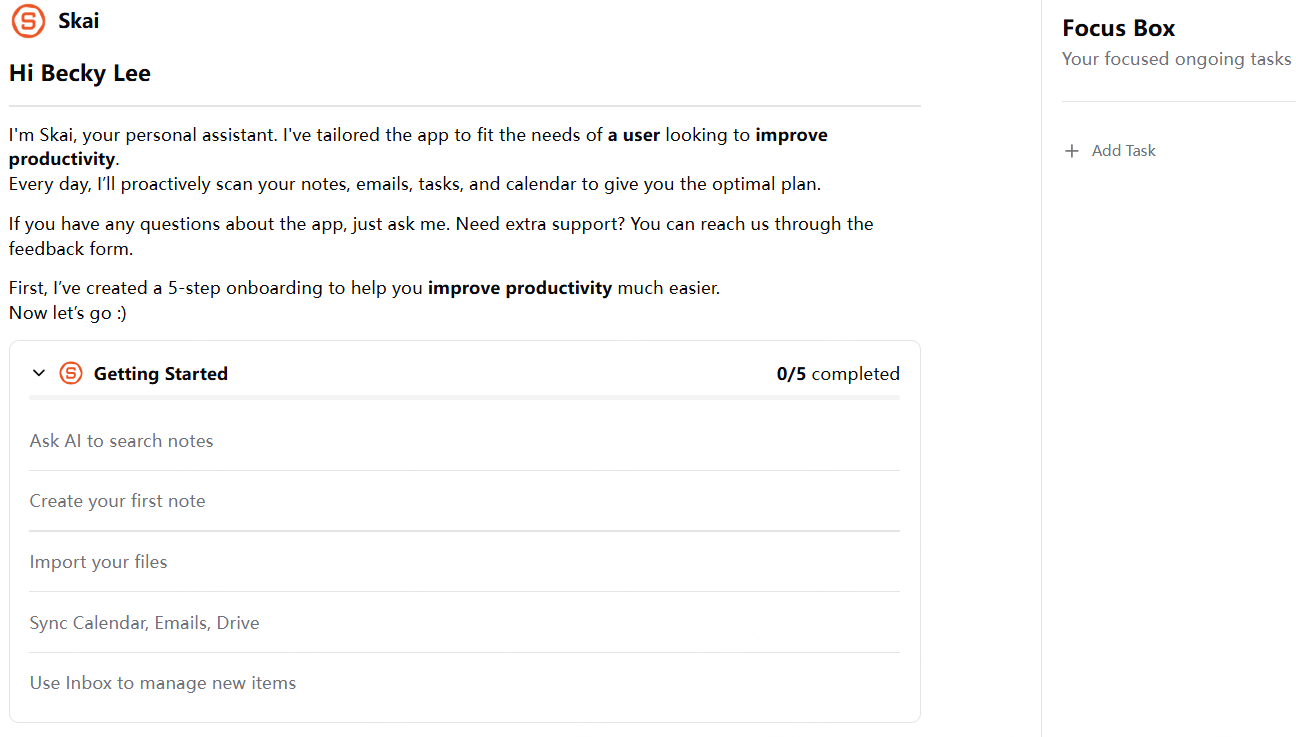Click the bold 'a user' text
1296x737 pixels.
point(634,135)
